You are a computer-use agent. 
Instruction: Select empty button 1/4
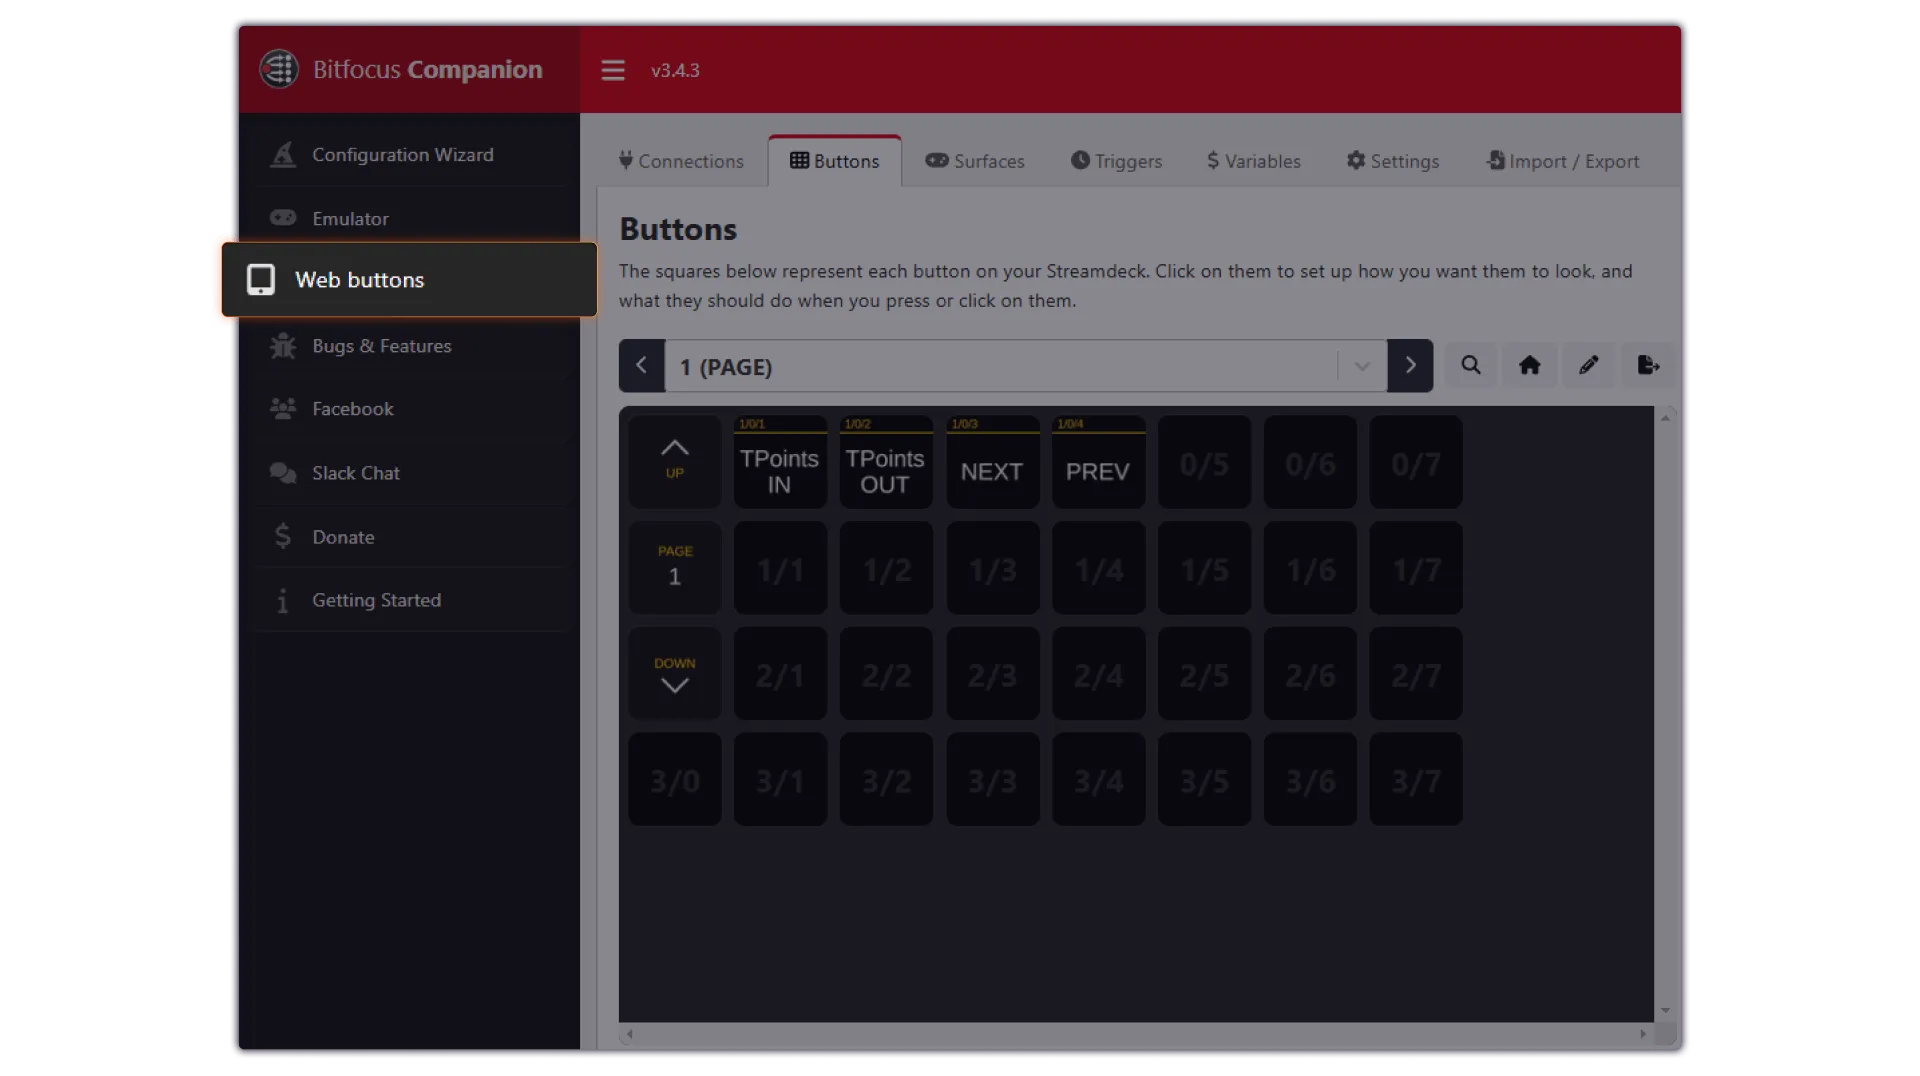[x=1099, y=568]
